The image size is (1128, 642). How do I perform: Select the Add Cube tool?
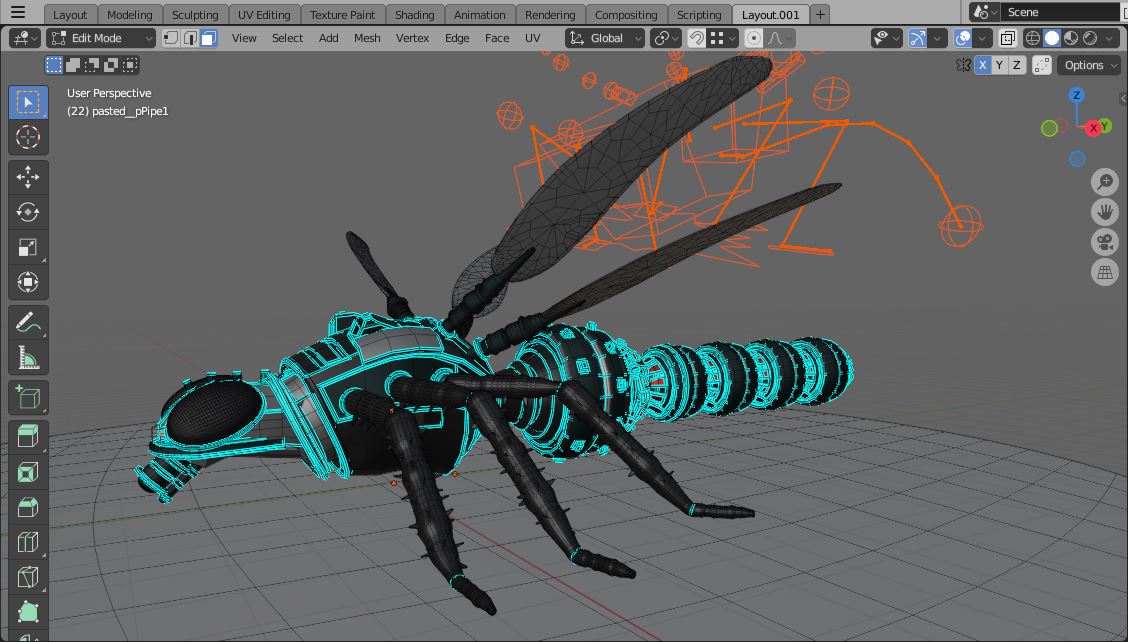pyautogui.click(x=28, y=397)
